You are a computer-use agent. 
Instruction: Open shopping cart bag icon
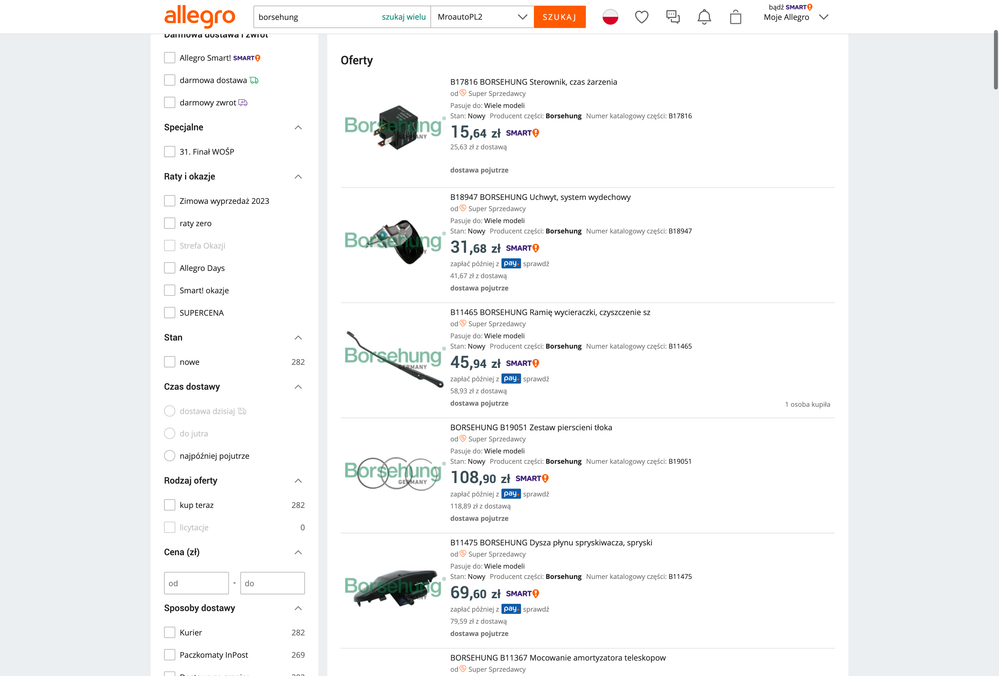click(x=735, y=17)
